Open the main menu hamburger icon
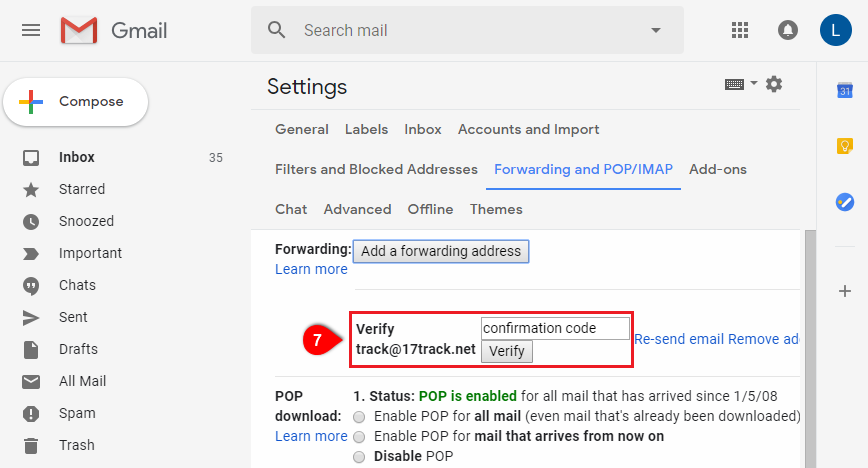Screen dimensions: 868x468 31,30
